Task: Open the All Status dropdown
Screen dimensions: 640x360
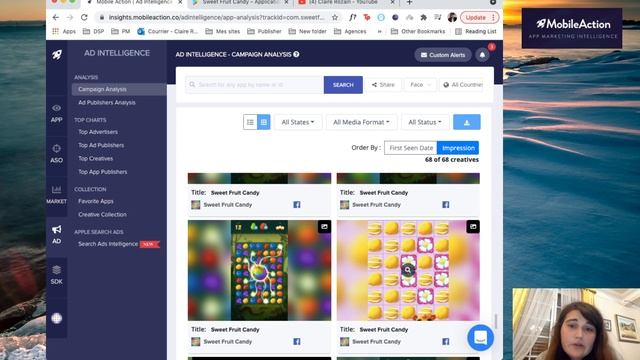Action: tap(425, 122)
